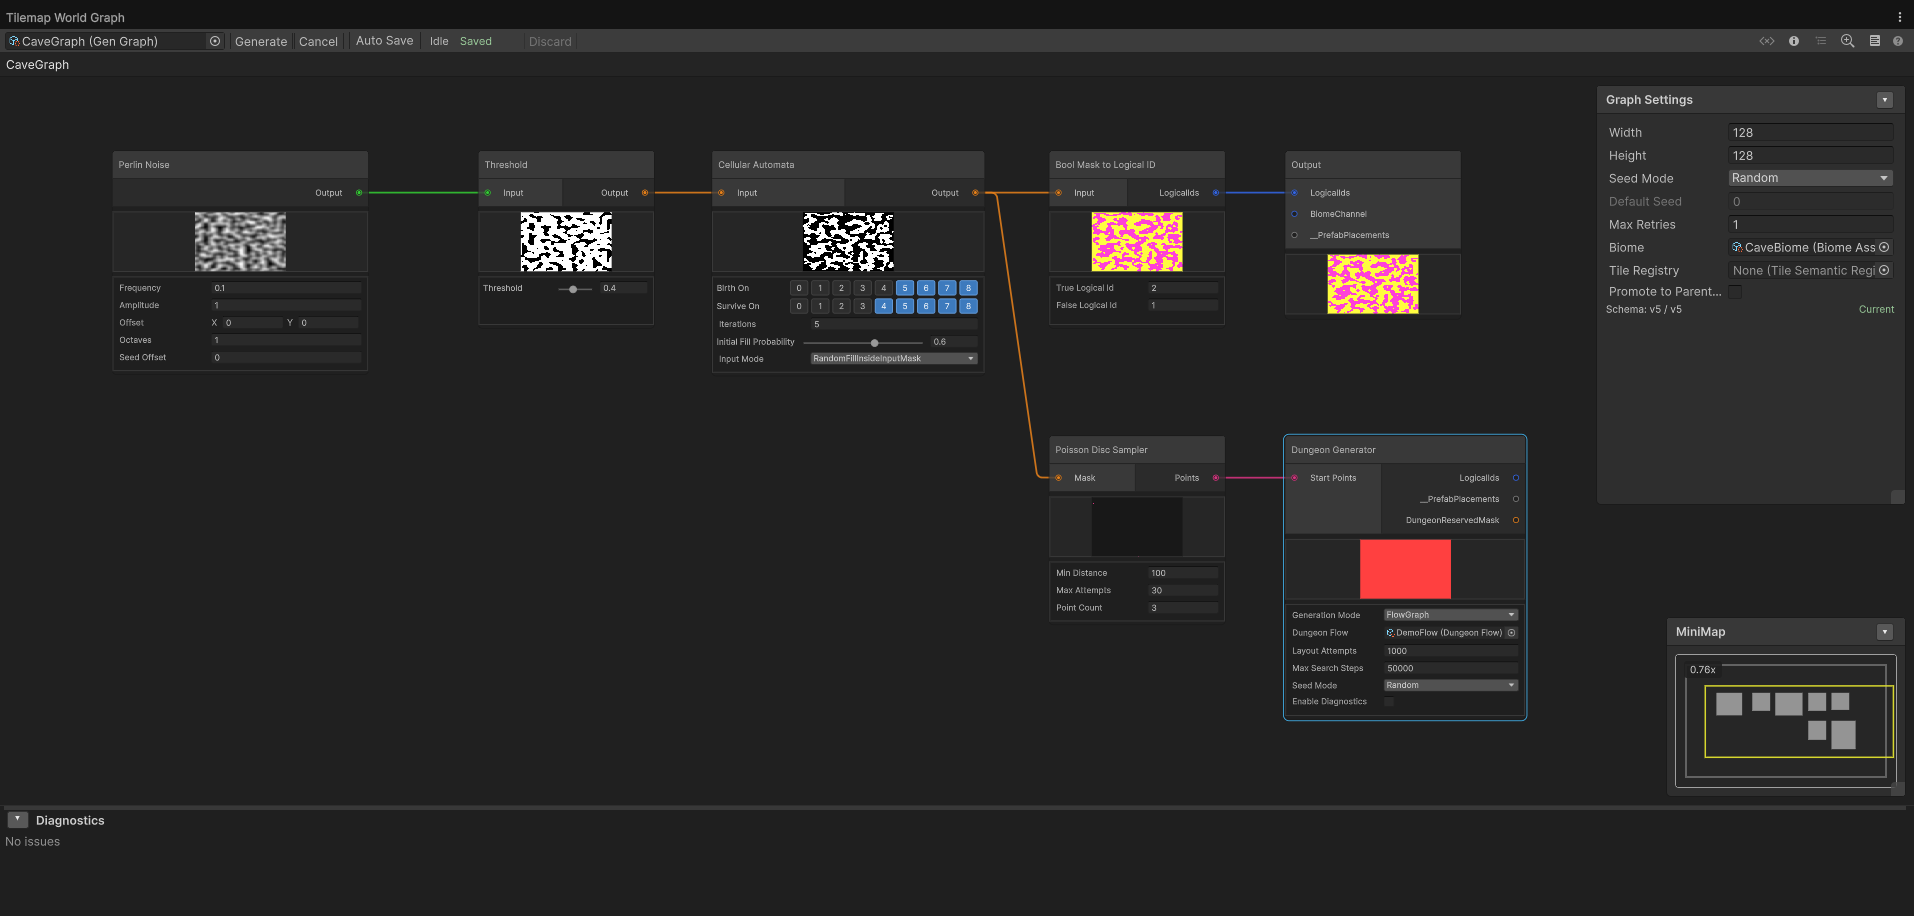Click Cellular Automata Output port
The width and height of the screenshot is (1914, 916).
click(x=975, y=193)
